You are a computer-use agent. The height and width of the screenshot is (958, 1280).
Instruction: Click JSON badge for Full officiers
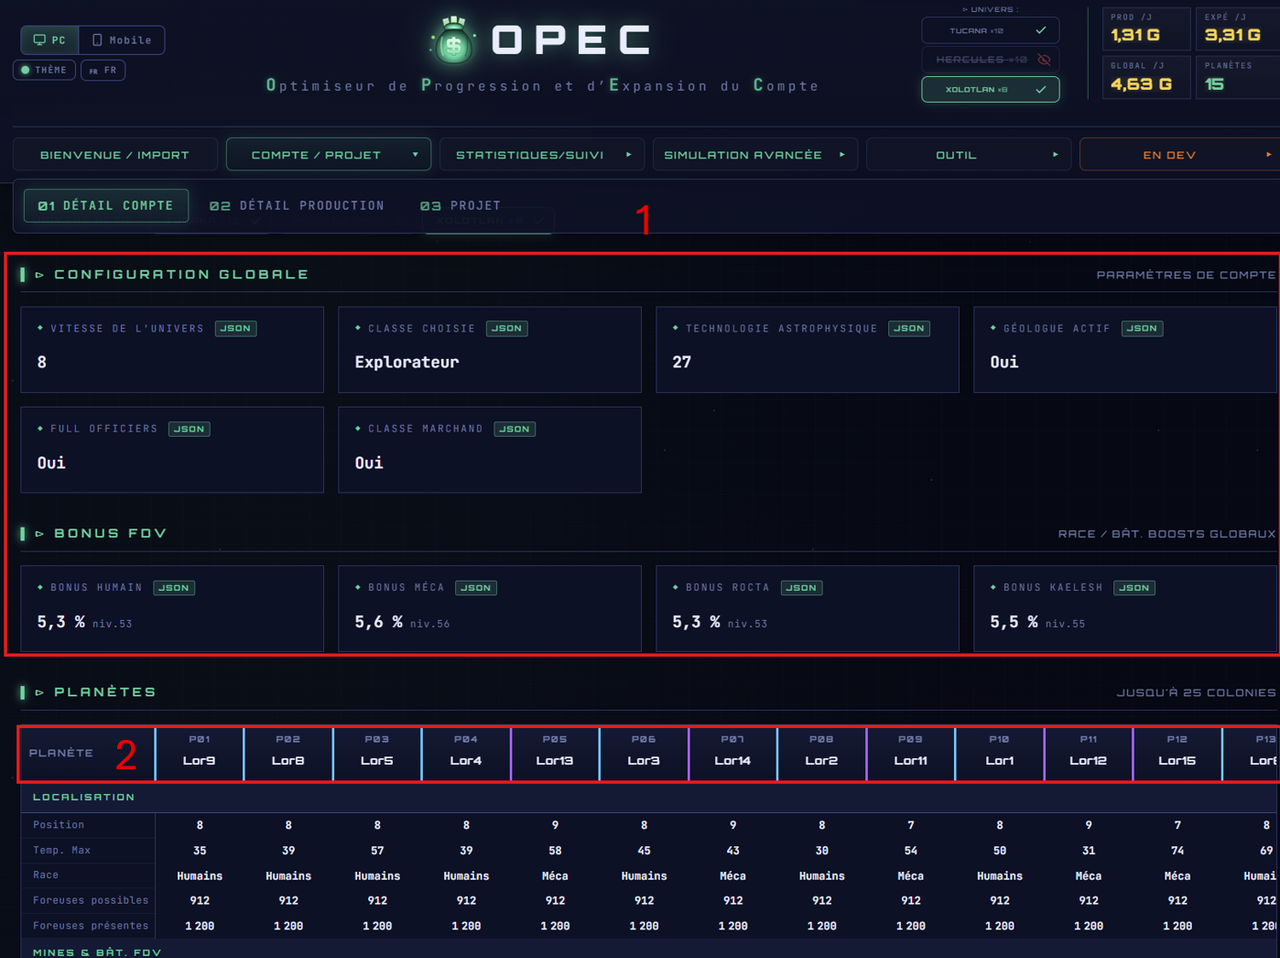pos(189,429)
